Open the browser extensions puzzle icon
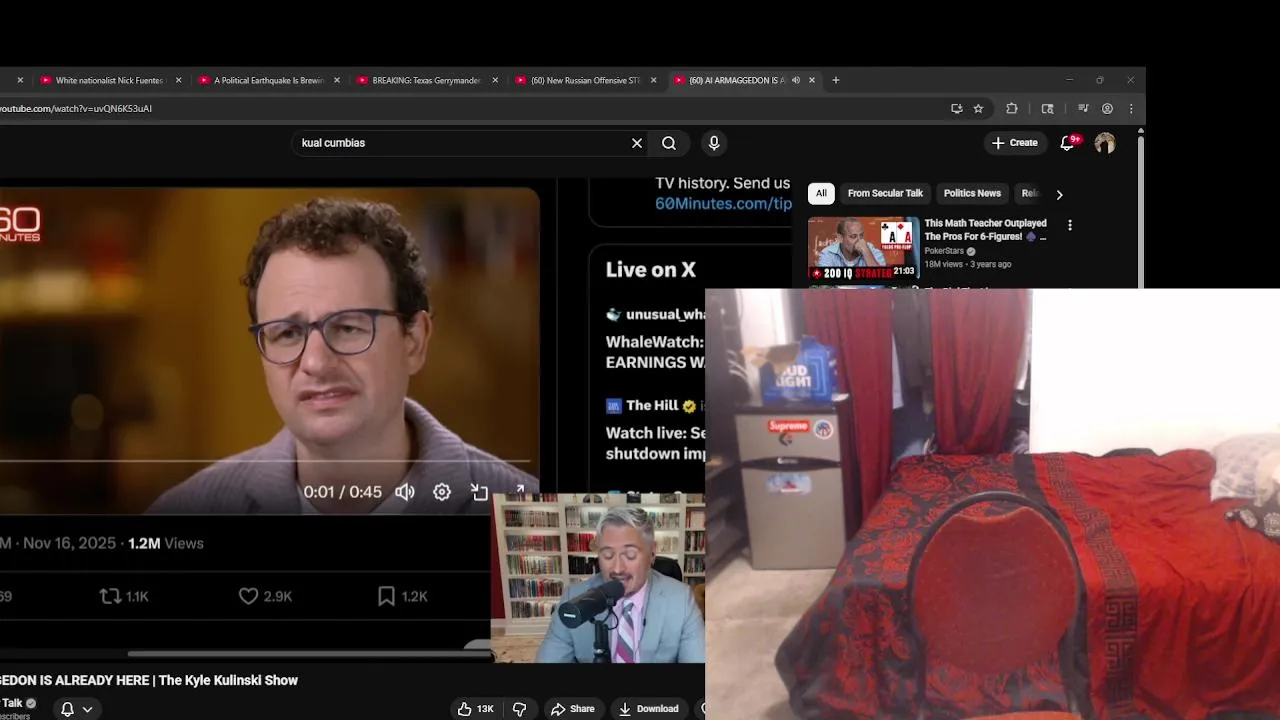Screen dimensions: 1280x720 1012,108
